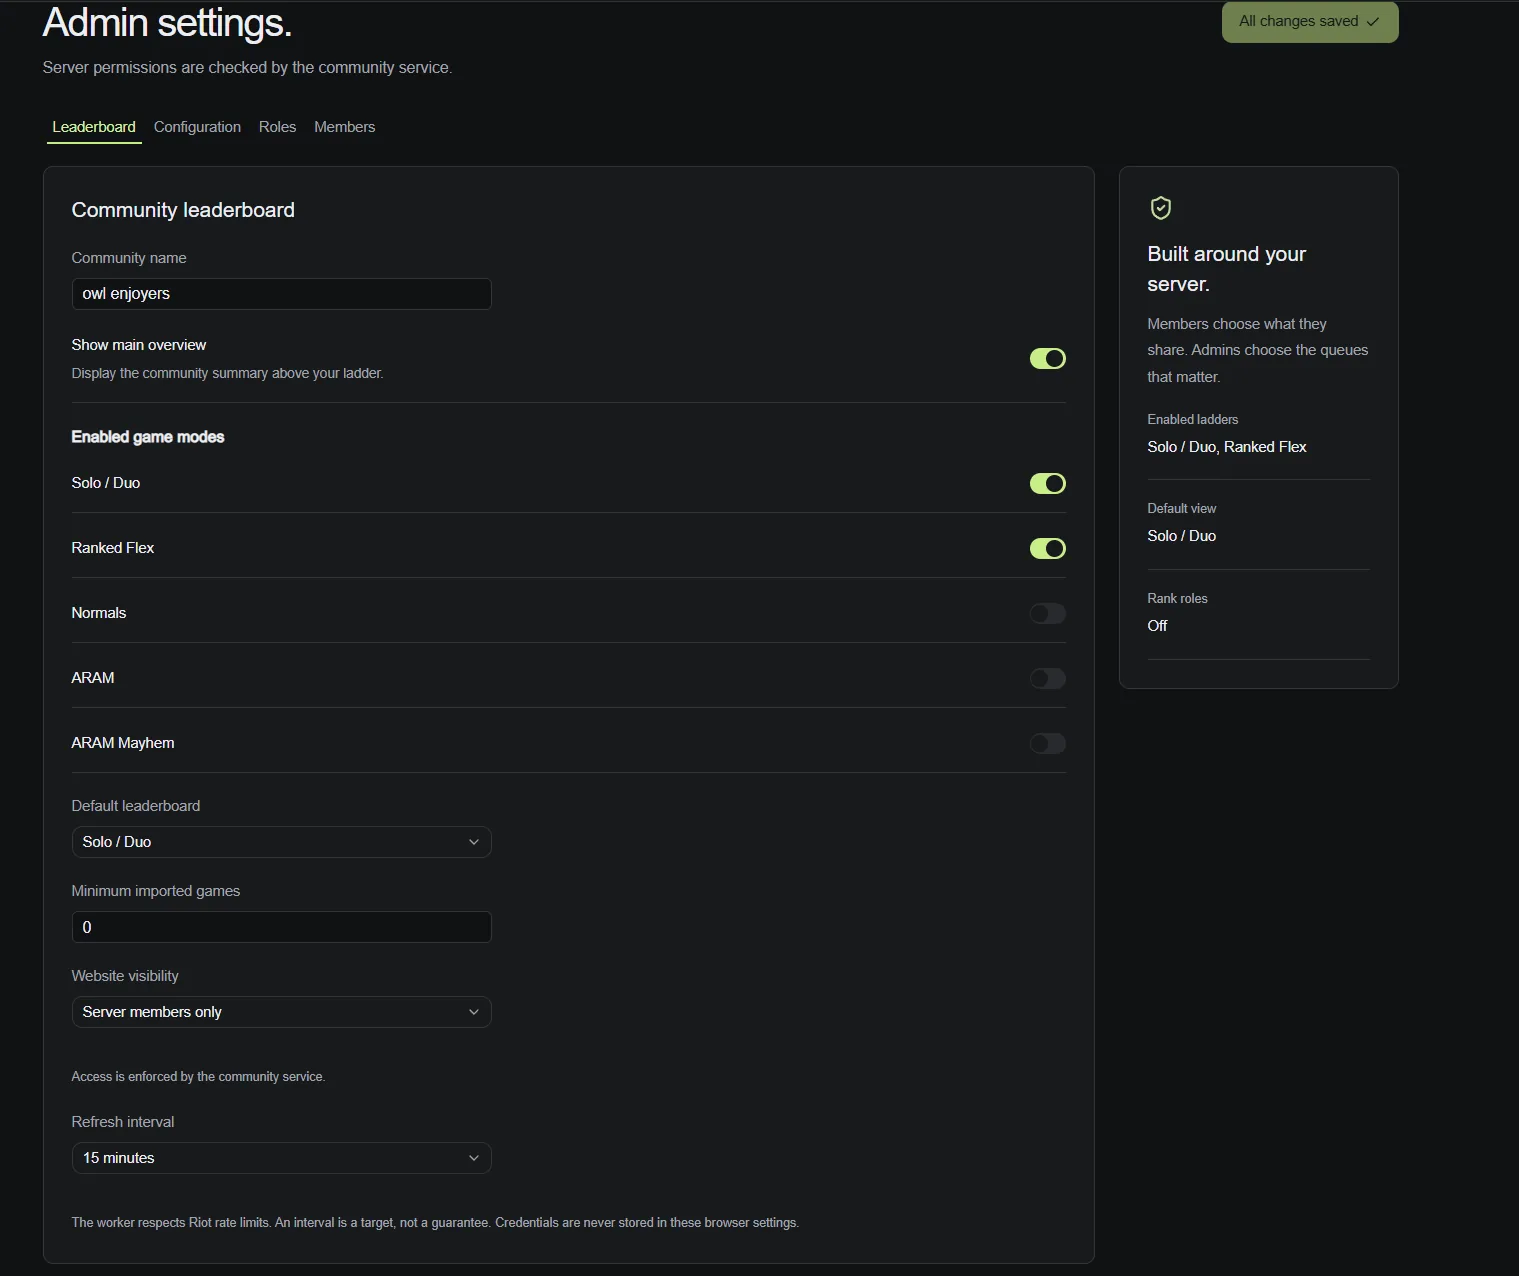Toggle off Show main overview
The image size is (1519, 1276).
click(1047, 359)
